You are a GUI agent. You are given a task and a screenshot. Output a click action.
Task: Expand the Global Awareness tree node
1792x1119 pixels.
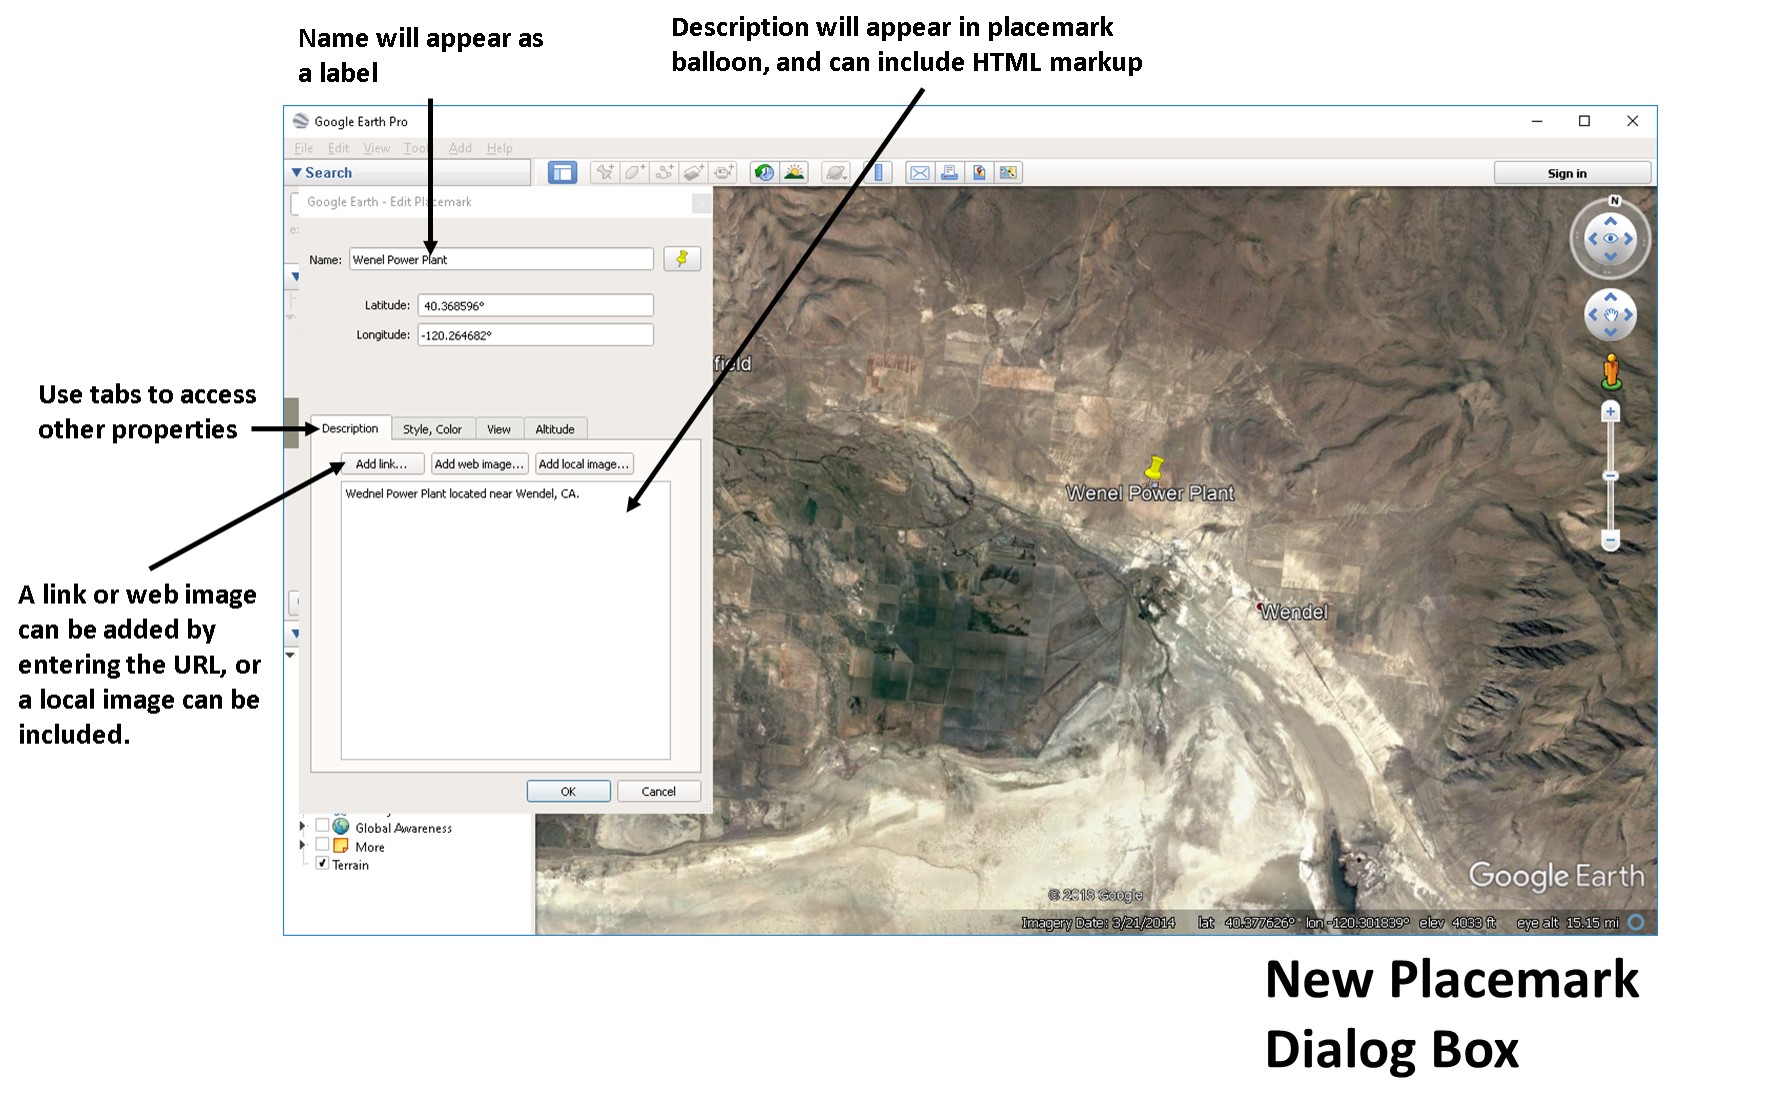303,826
